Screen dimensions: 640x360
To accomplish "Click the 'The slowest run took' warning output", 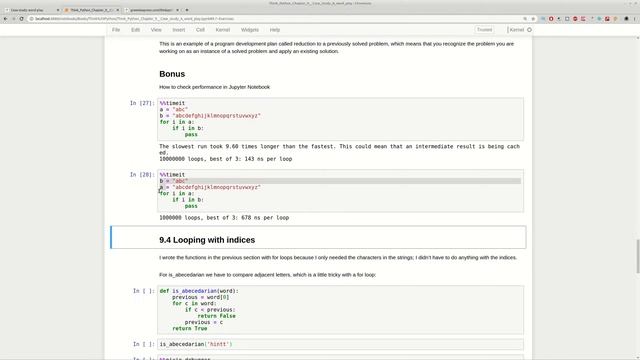I will 339,149.
